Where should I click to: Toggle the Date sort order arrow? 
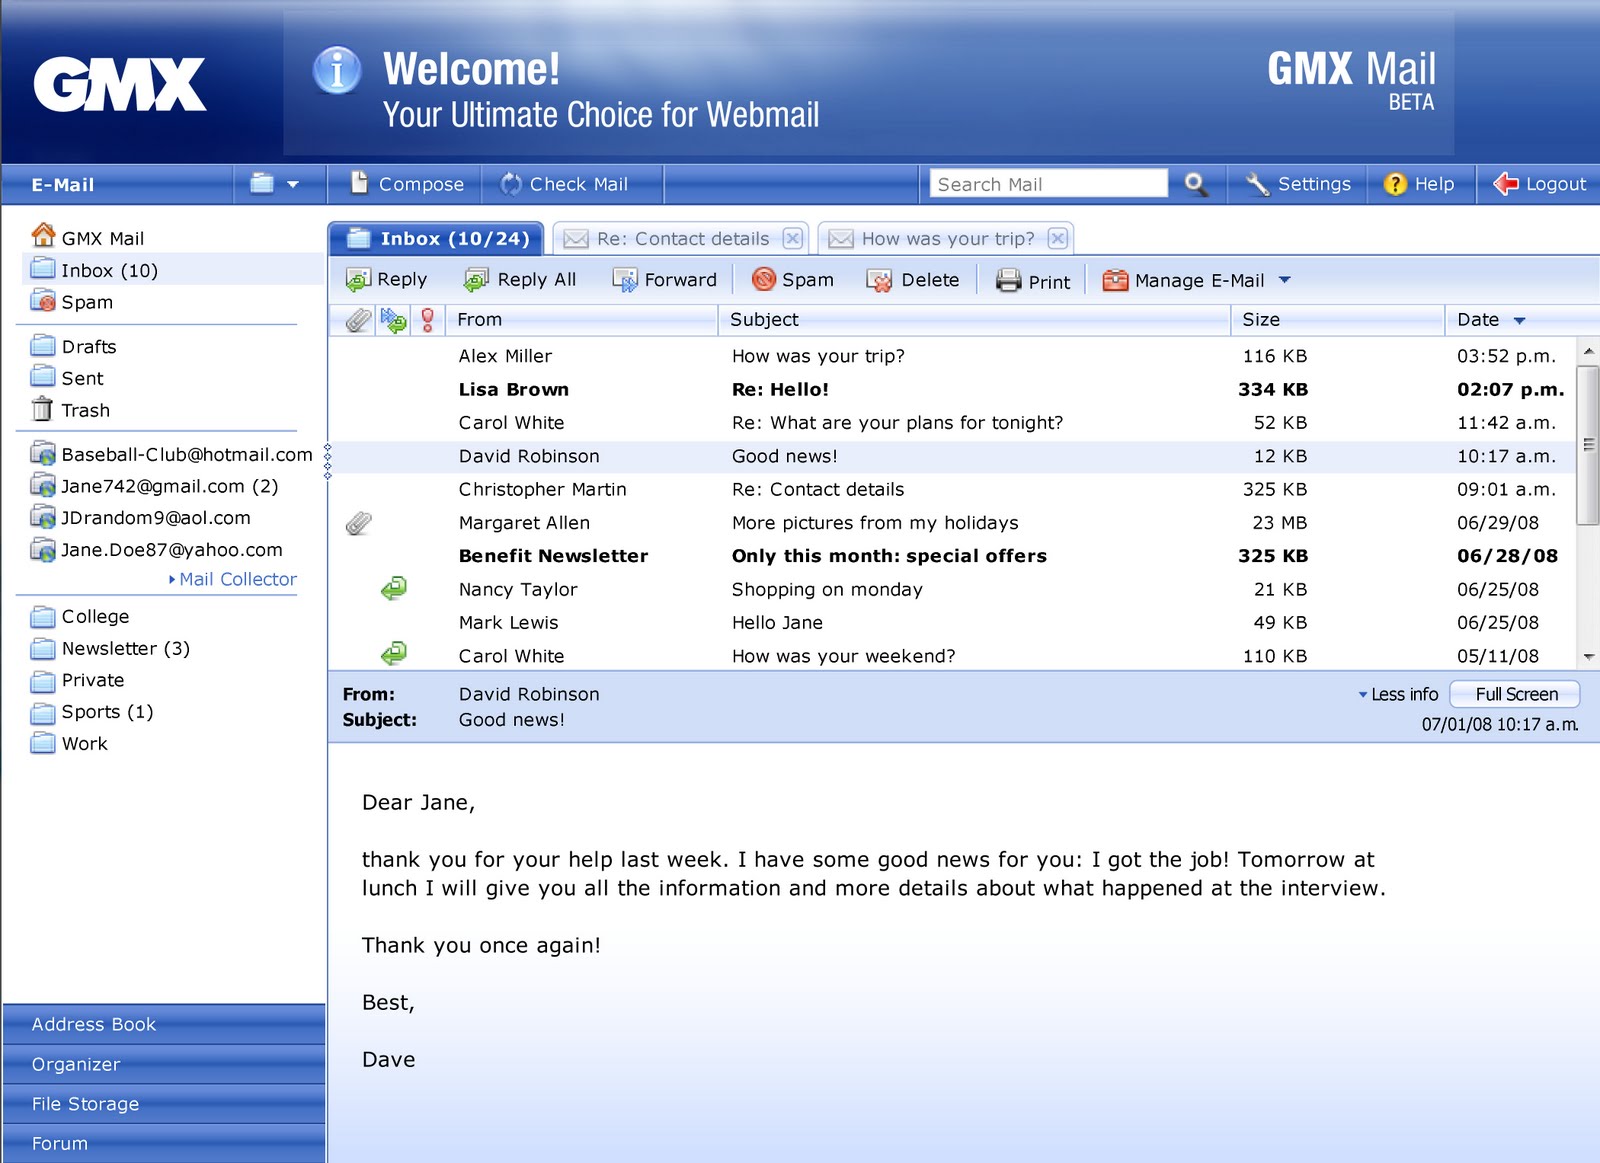click(x=1518, y=319)
